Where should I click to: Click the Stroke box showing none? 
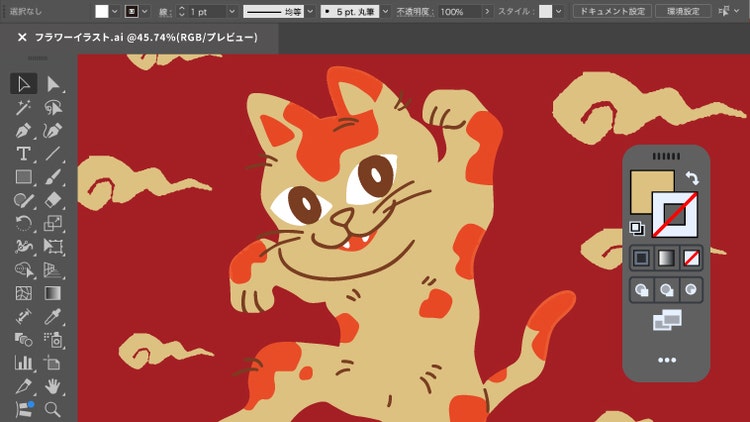675,214
